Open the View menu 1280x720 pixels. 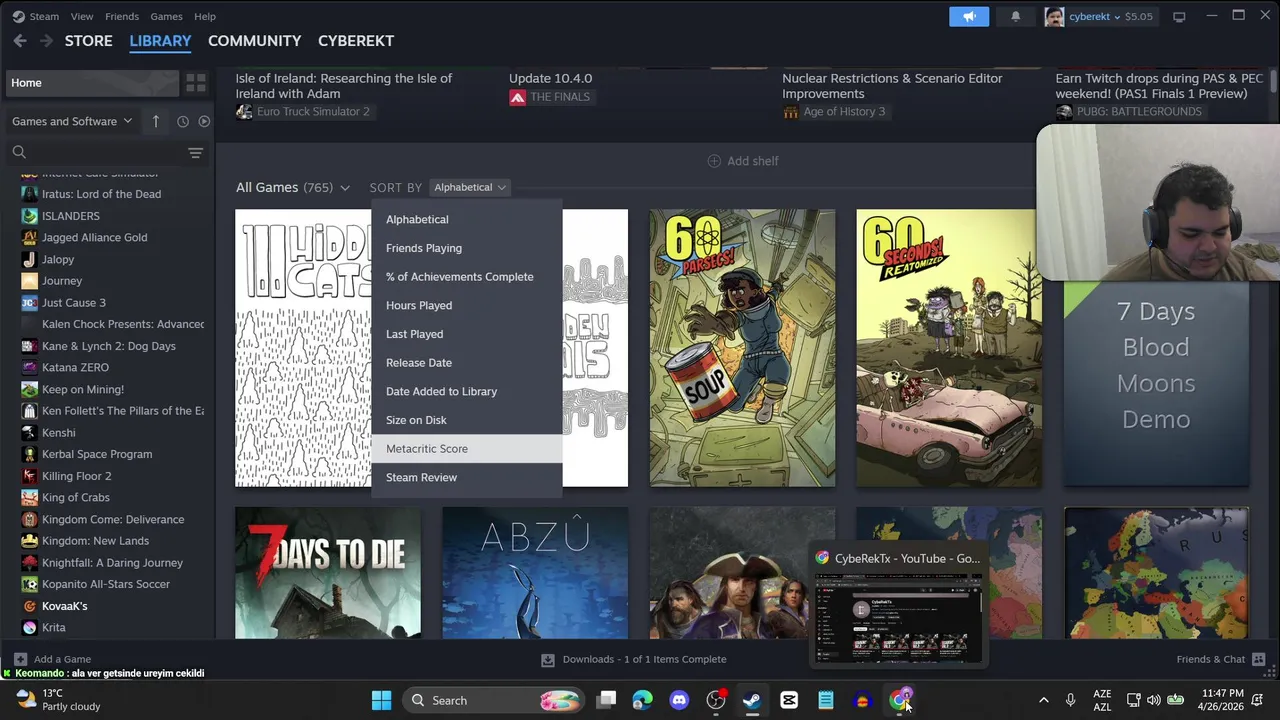(x=82, y=16)
